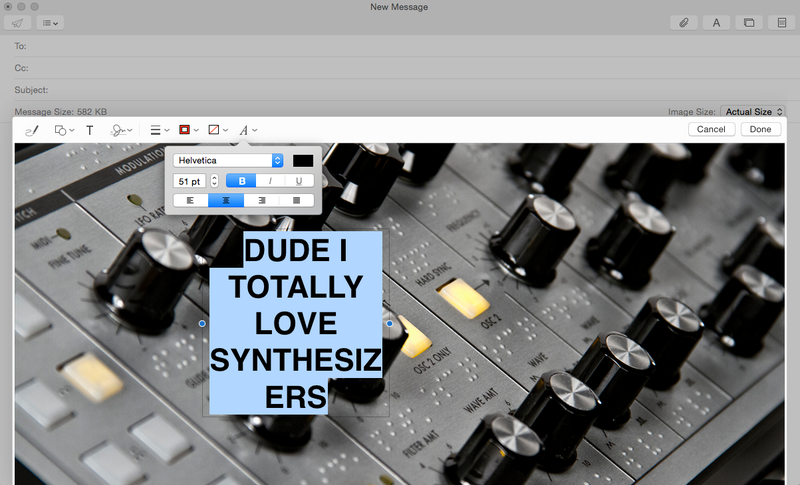
Task: Center align the text
Action: click(226, 200)
